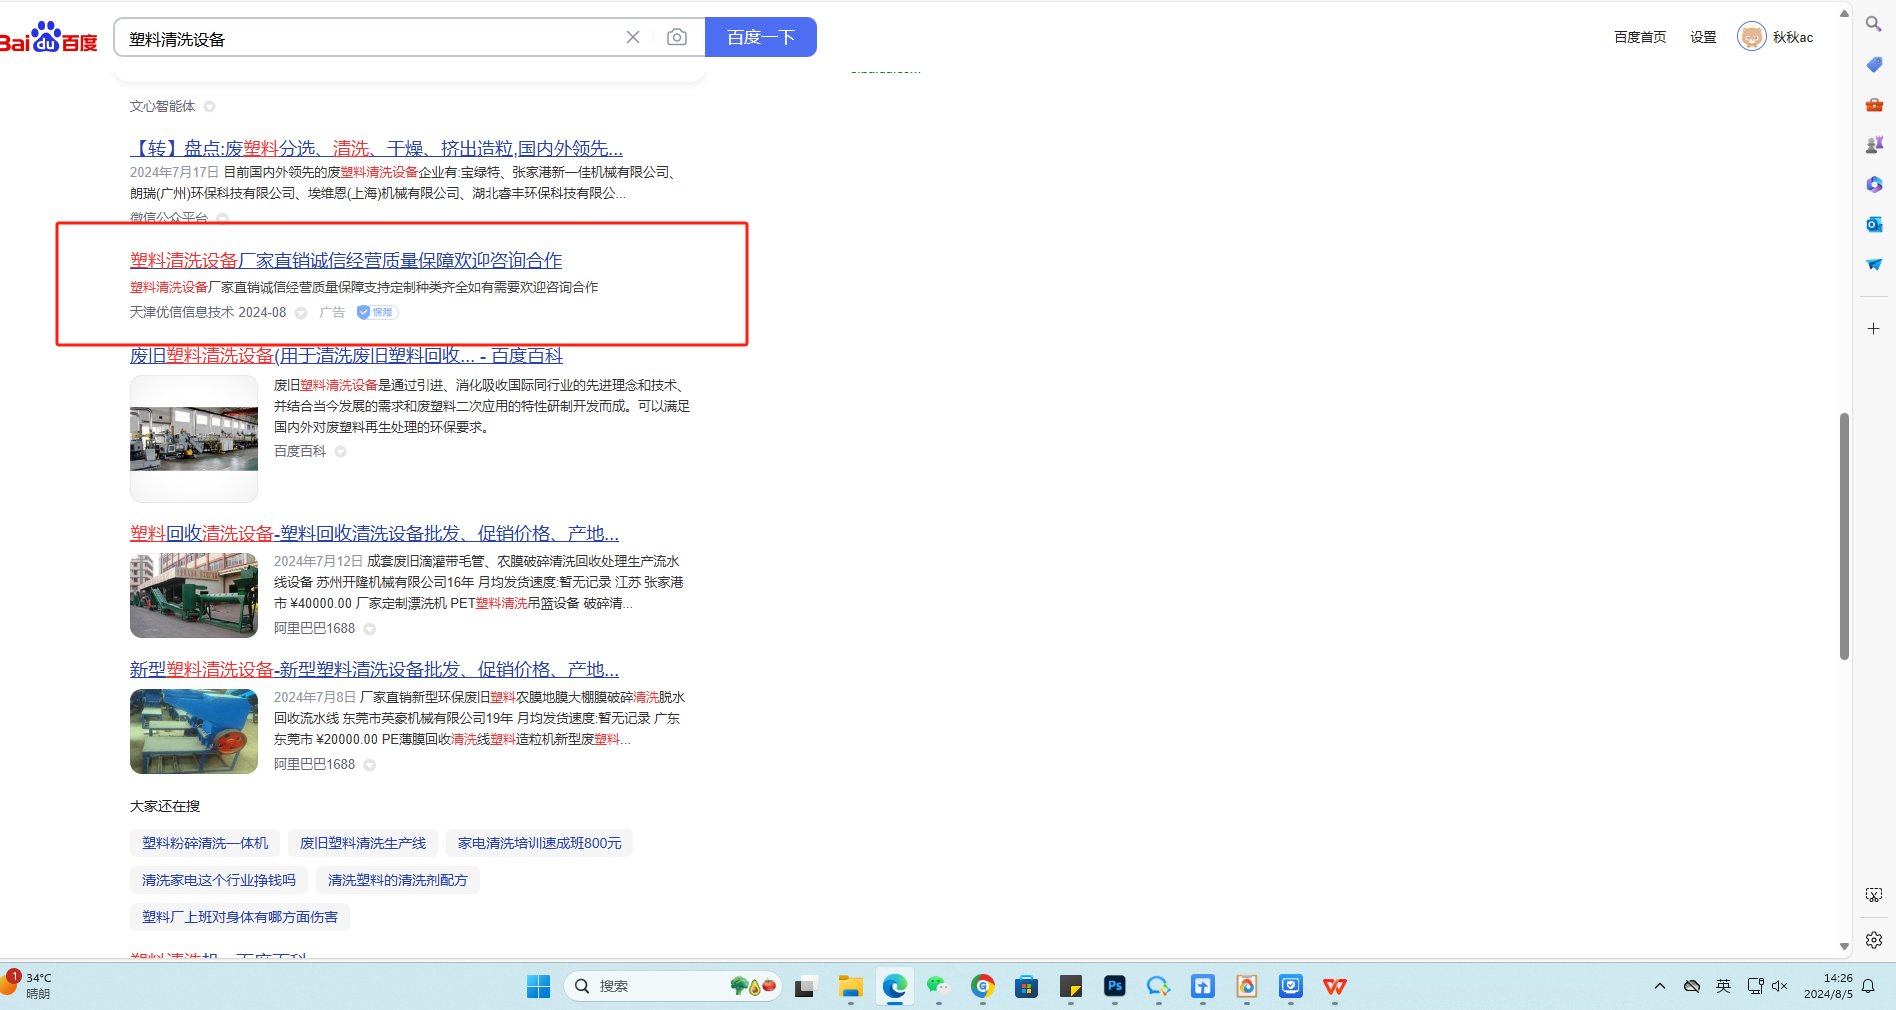Screen dimensions: 1896x1010
Task: Open the 秋秋ac user account menu
Action: (x=1776, y=37)
